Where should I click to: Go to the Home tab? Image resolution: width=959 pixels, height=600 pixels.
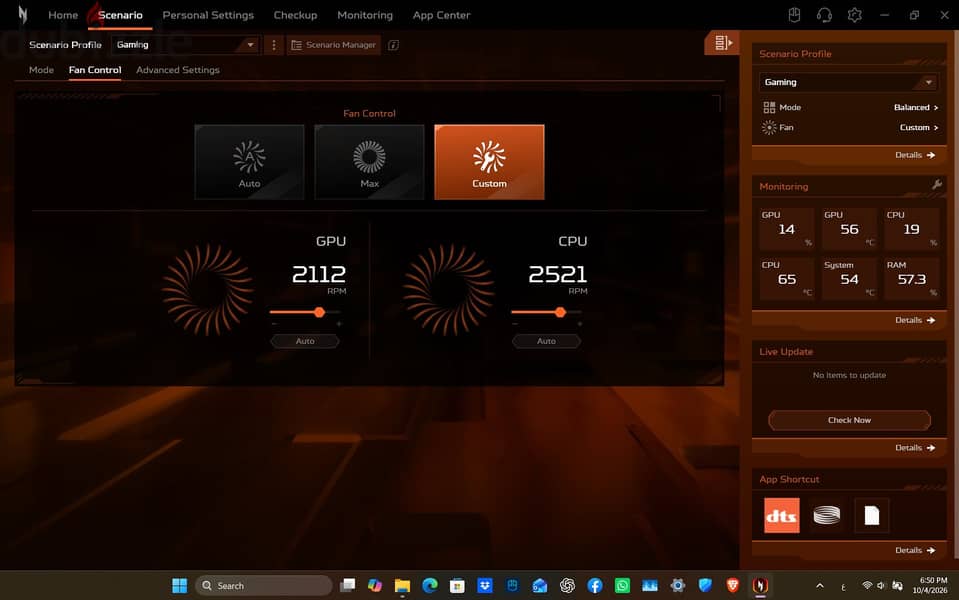coord(63,15)
